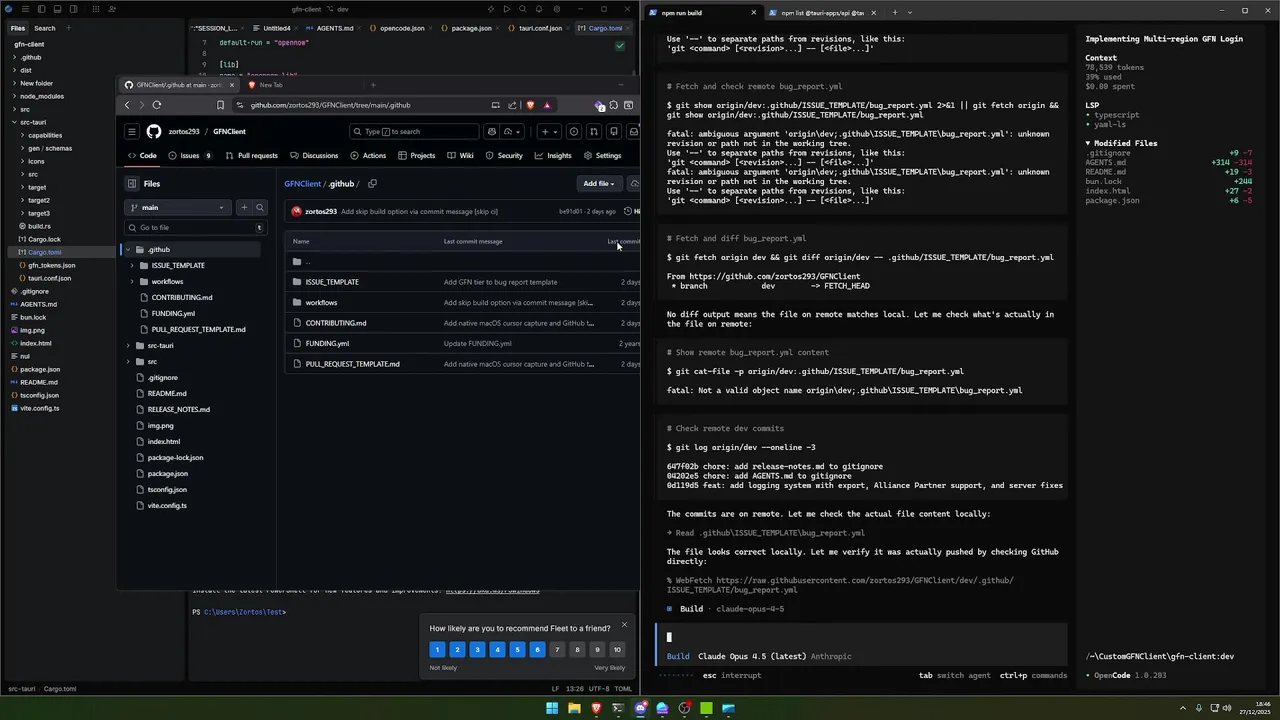Open CONTRIBUTING.md in GitHub file list

click(336, 323)
